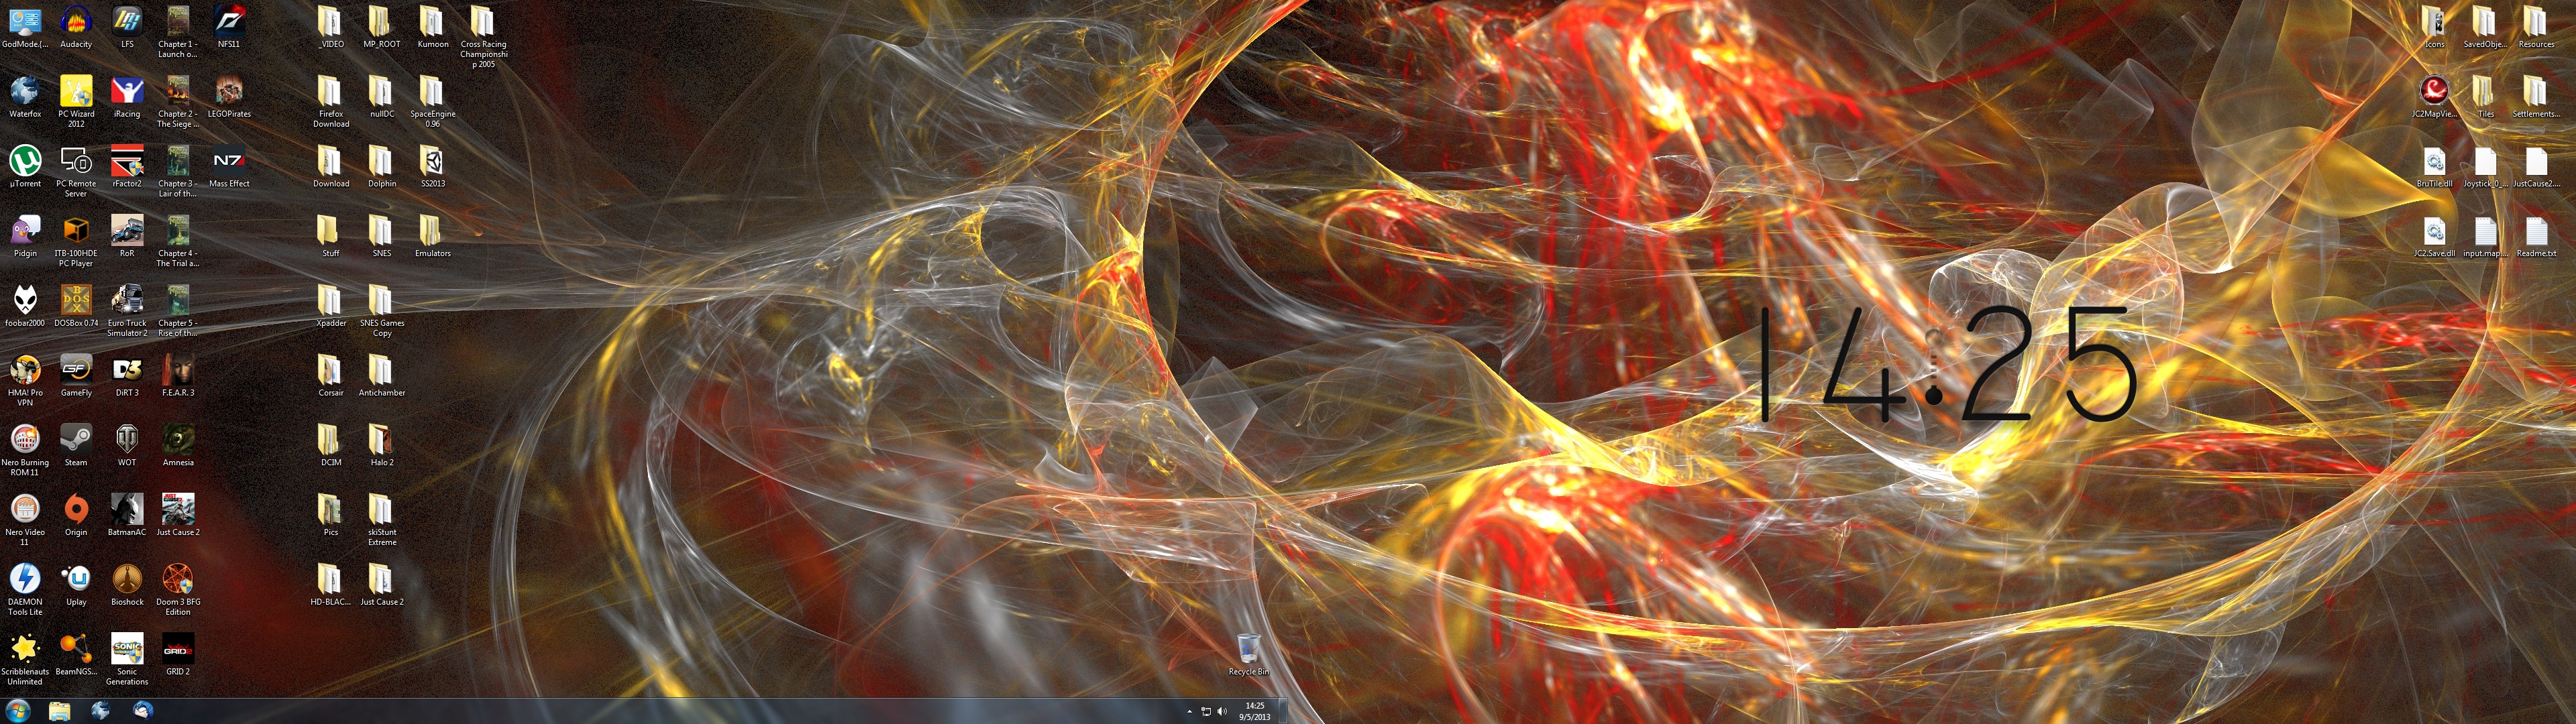2576x724 pixels.
Task: Click the taskbar clock showing 14:25
Action: [1254, 711]
